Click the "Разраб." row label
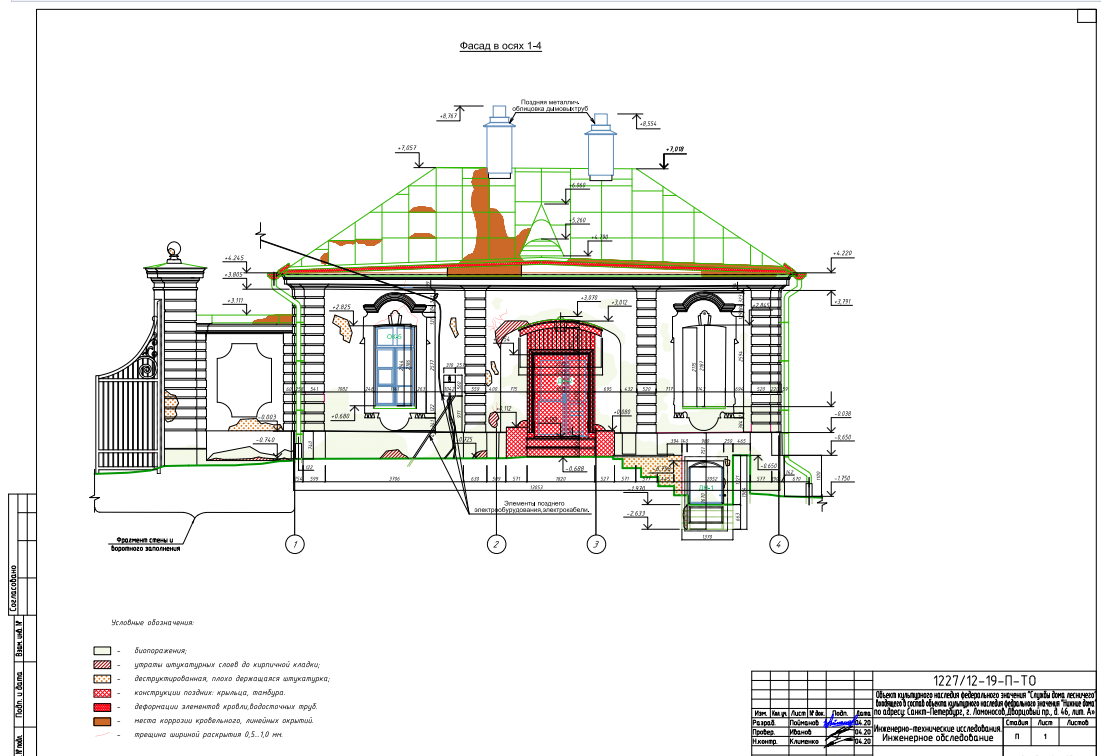Viewport: 1101px width, 756px height. click(764, 722)
